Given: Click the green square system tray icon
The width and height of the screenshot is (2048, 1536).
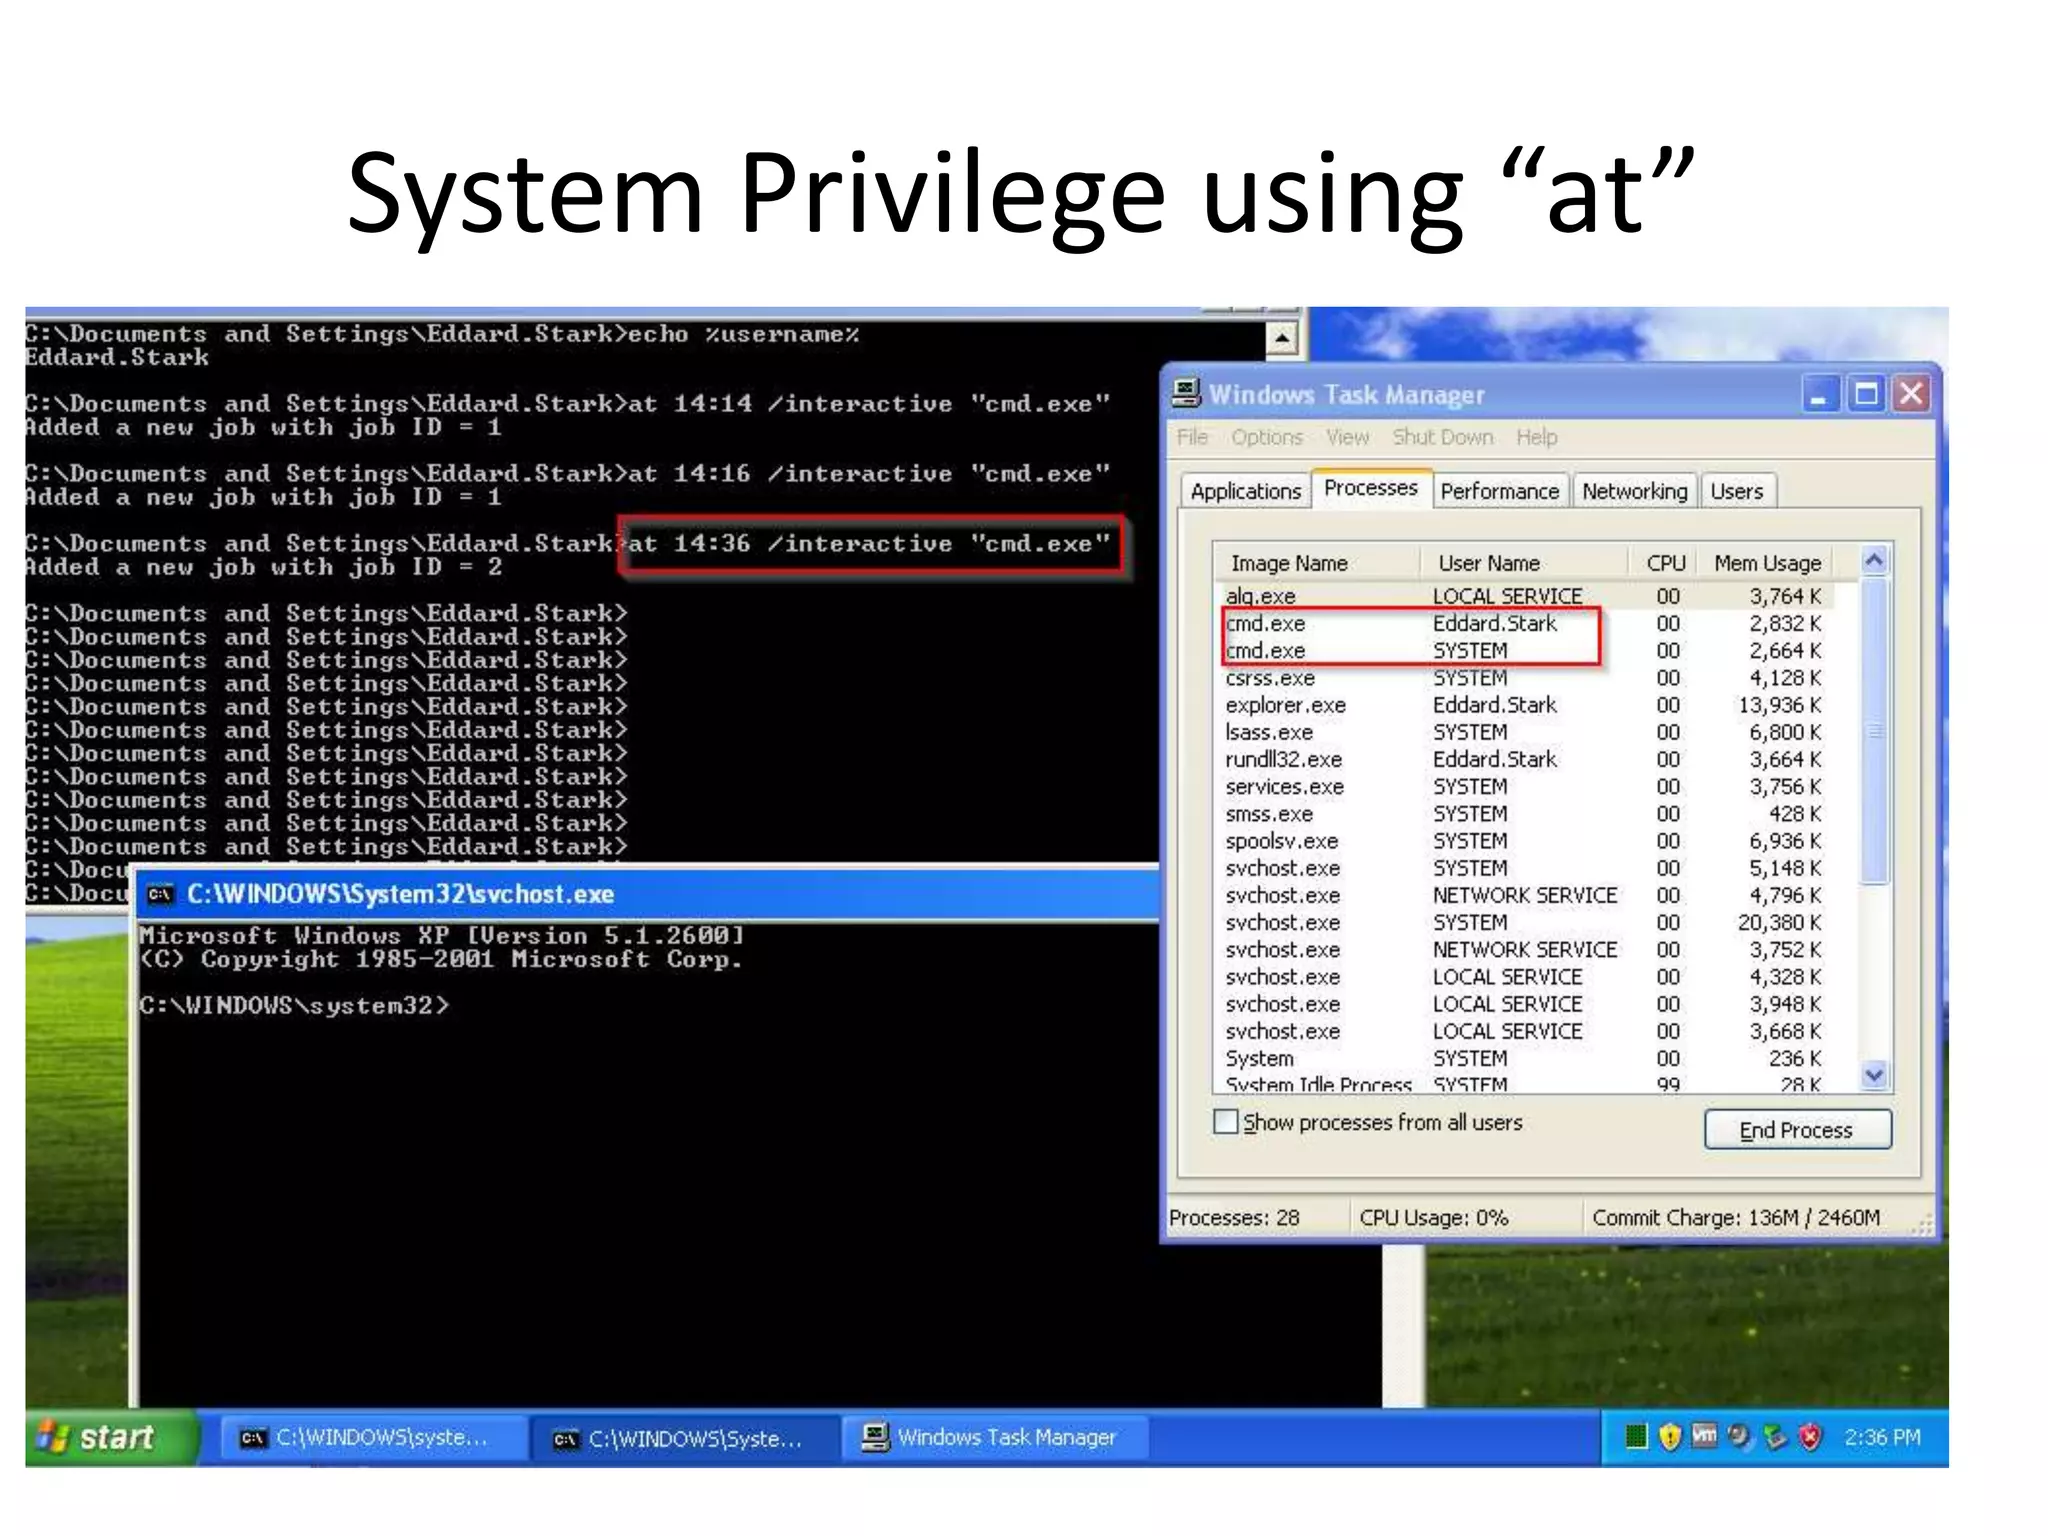Looking at the screenshot, I should tap(1636, 1437).
